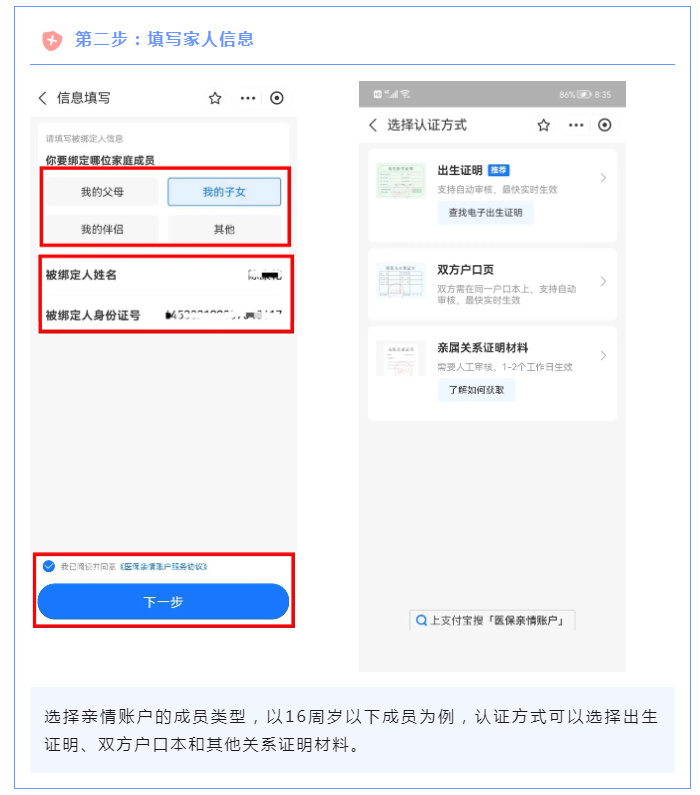Open the more options dots on 信息填写 page
Screen dimensions: 700x795
pyautogui.click(x=248, y=98)
